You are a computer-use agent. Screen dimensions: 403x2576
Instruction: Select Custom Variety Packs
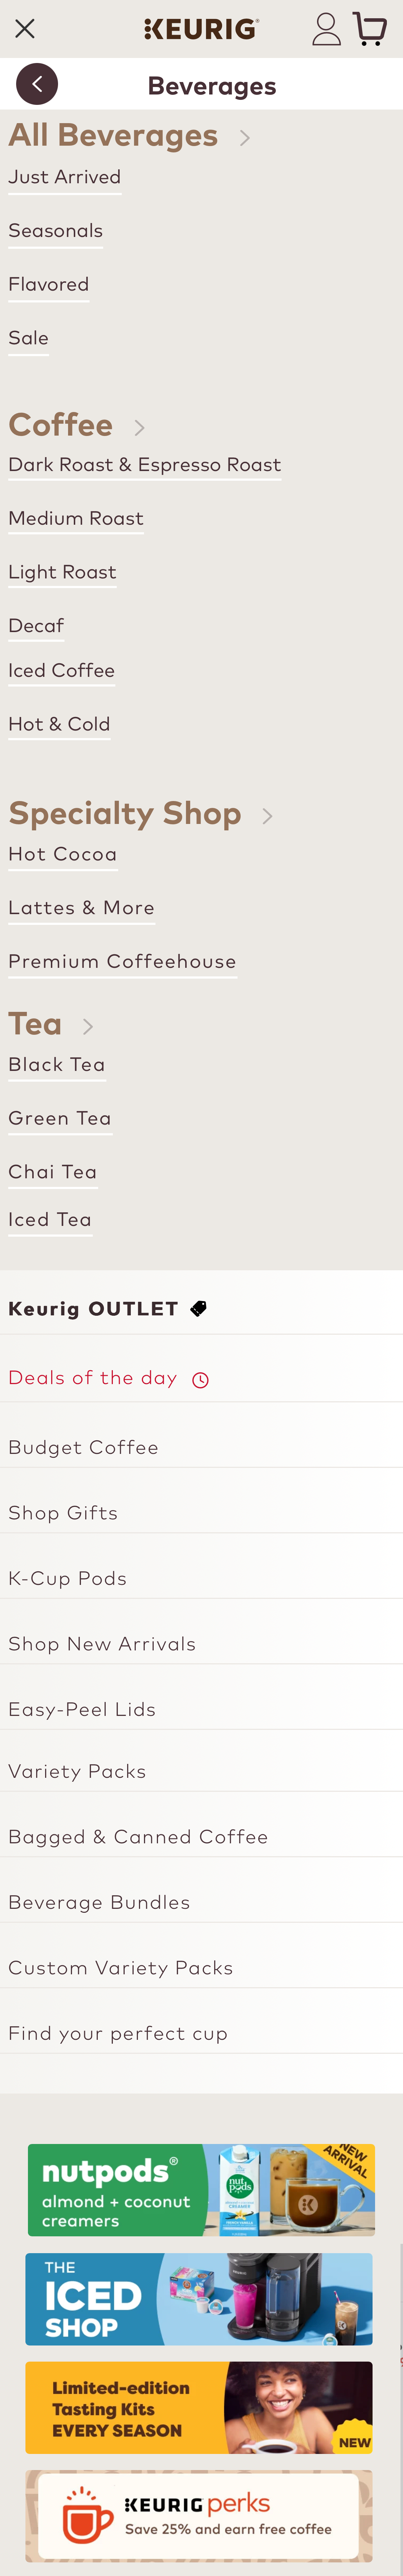pyautogui.click(x=120, y=1967)
